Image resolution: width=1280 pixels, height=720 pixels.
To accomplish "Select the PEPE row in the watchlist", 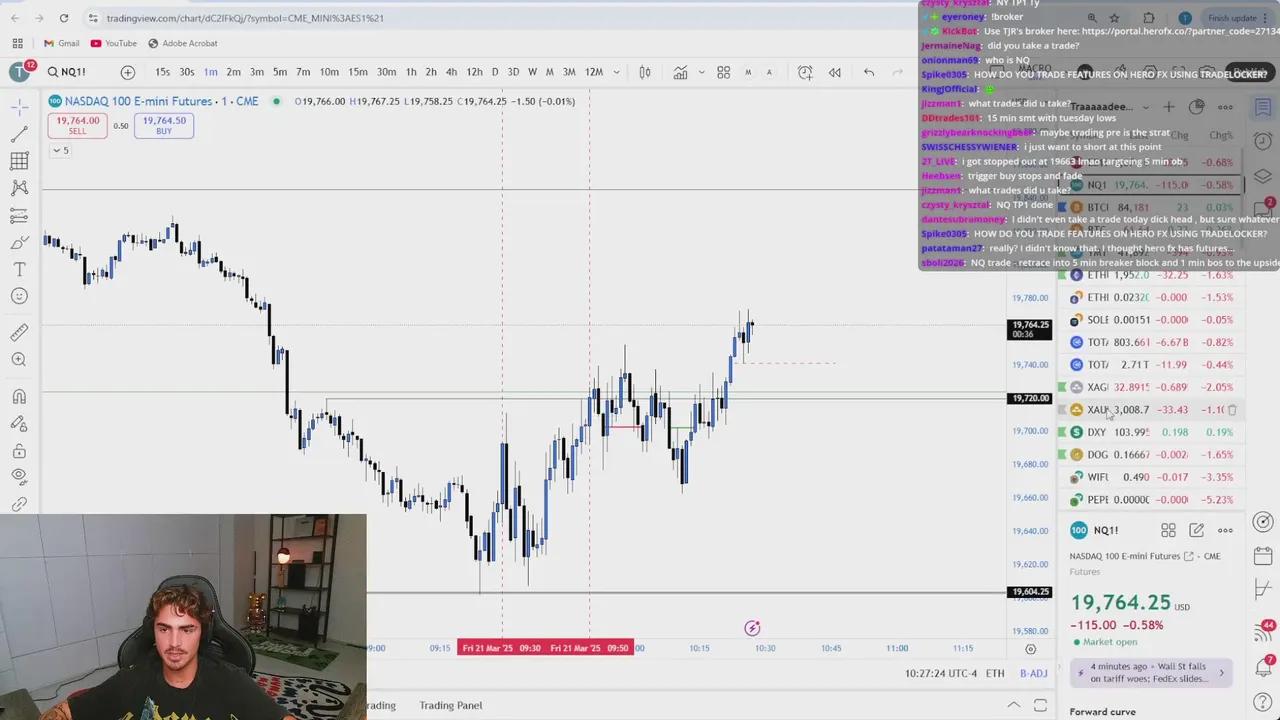I will pyautogui.click(x=1154, y=500).
